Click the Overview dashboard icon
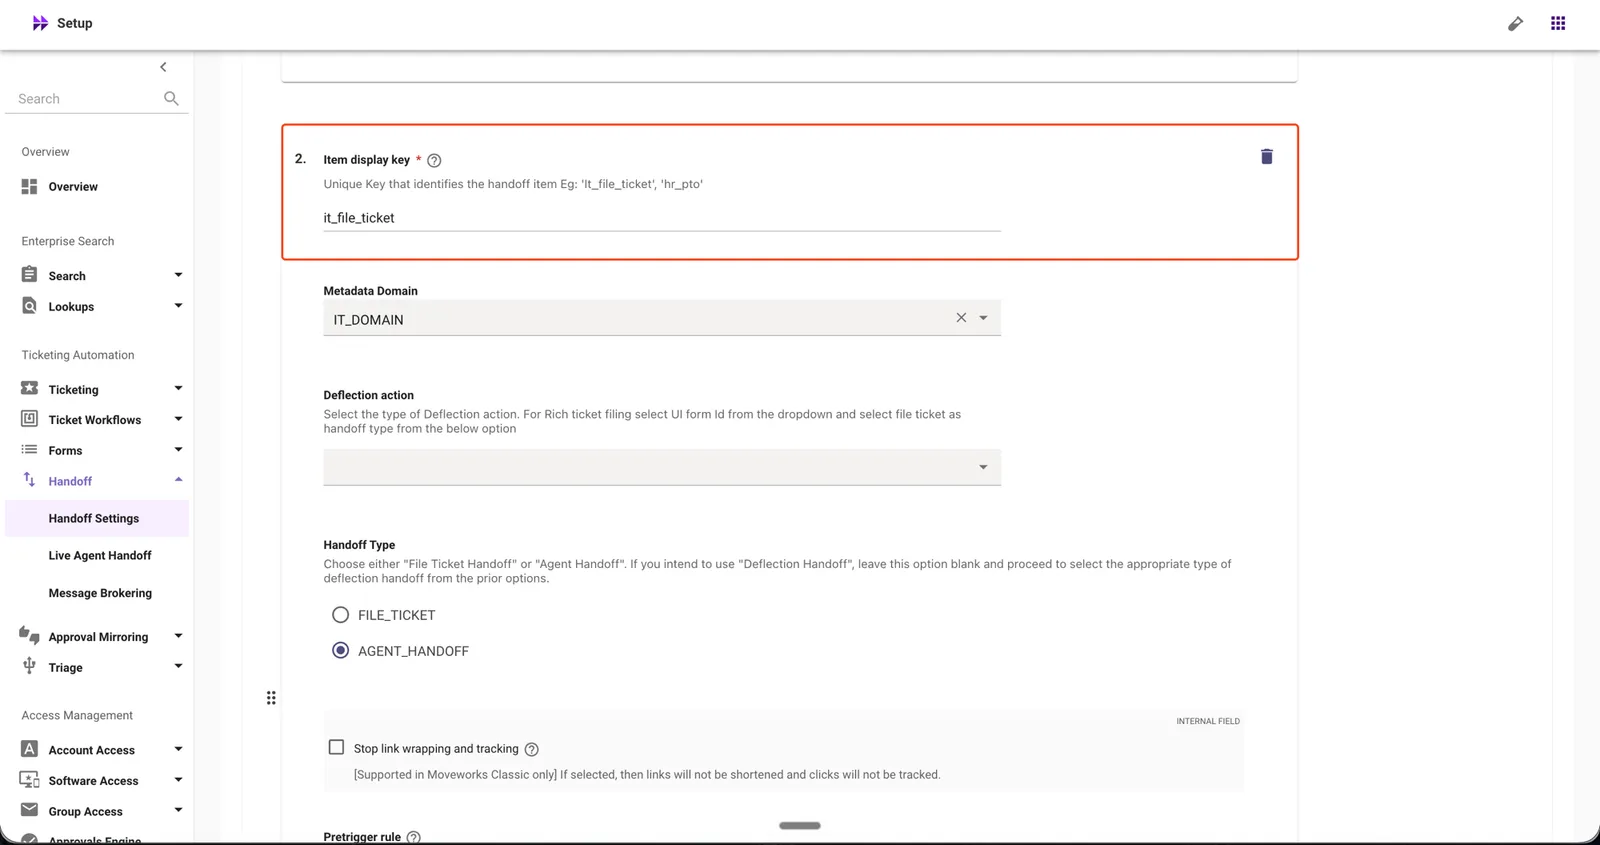1600x845 pixels. (x=30, y=186)
